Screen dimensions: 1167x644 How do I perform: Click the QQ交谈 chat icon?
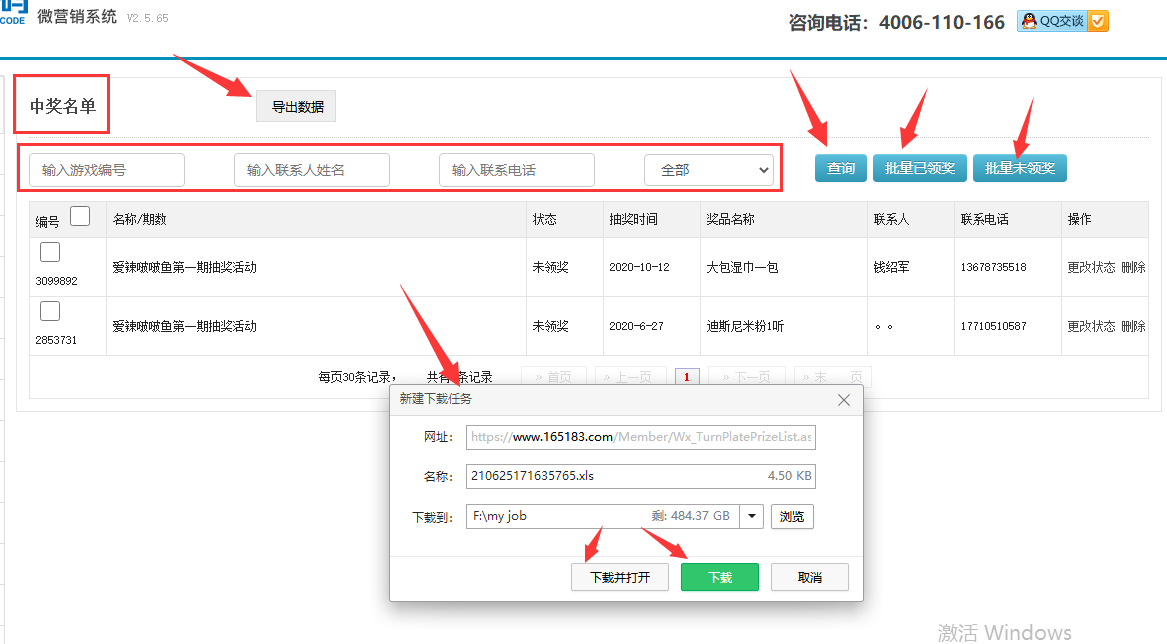[1063, 21]
